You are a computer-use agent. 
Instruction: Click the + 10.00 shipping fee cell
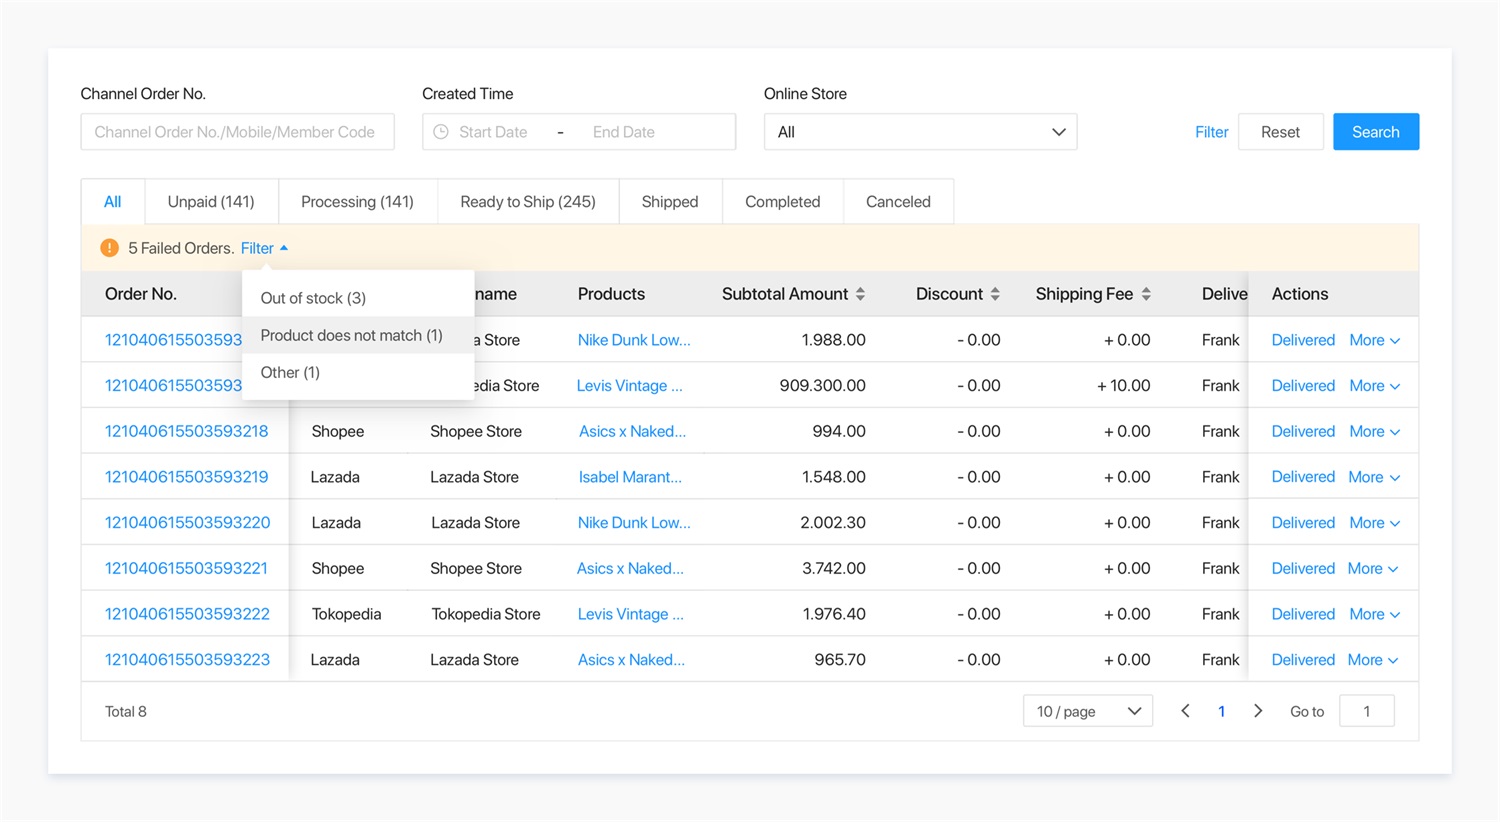pyautogui.click(x=1123, y=386)
